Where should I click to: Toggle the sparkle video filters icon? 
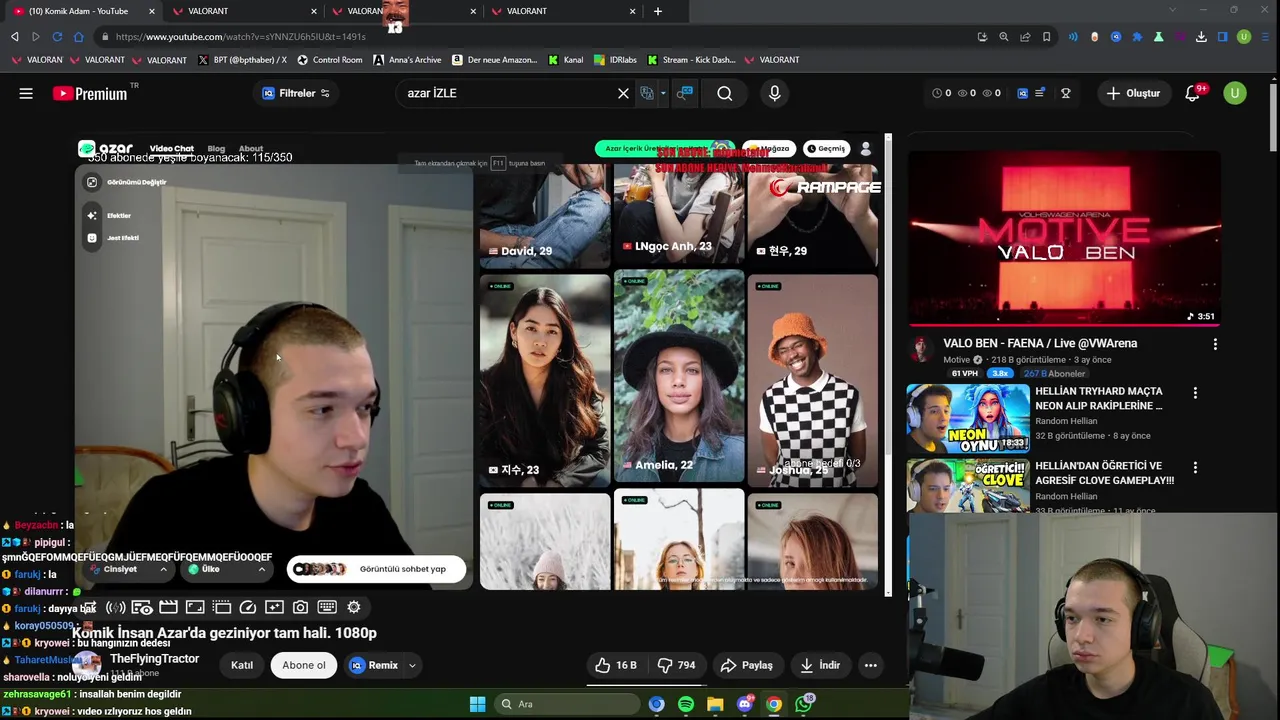click(x=274, y=607)
